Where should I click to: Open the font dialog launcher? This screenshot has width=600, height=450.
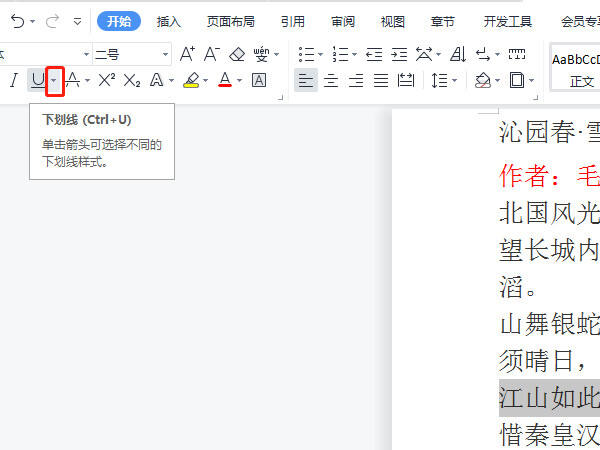tap(280, 97)
